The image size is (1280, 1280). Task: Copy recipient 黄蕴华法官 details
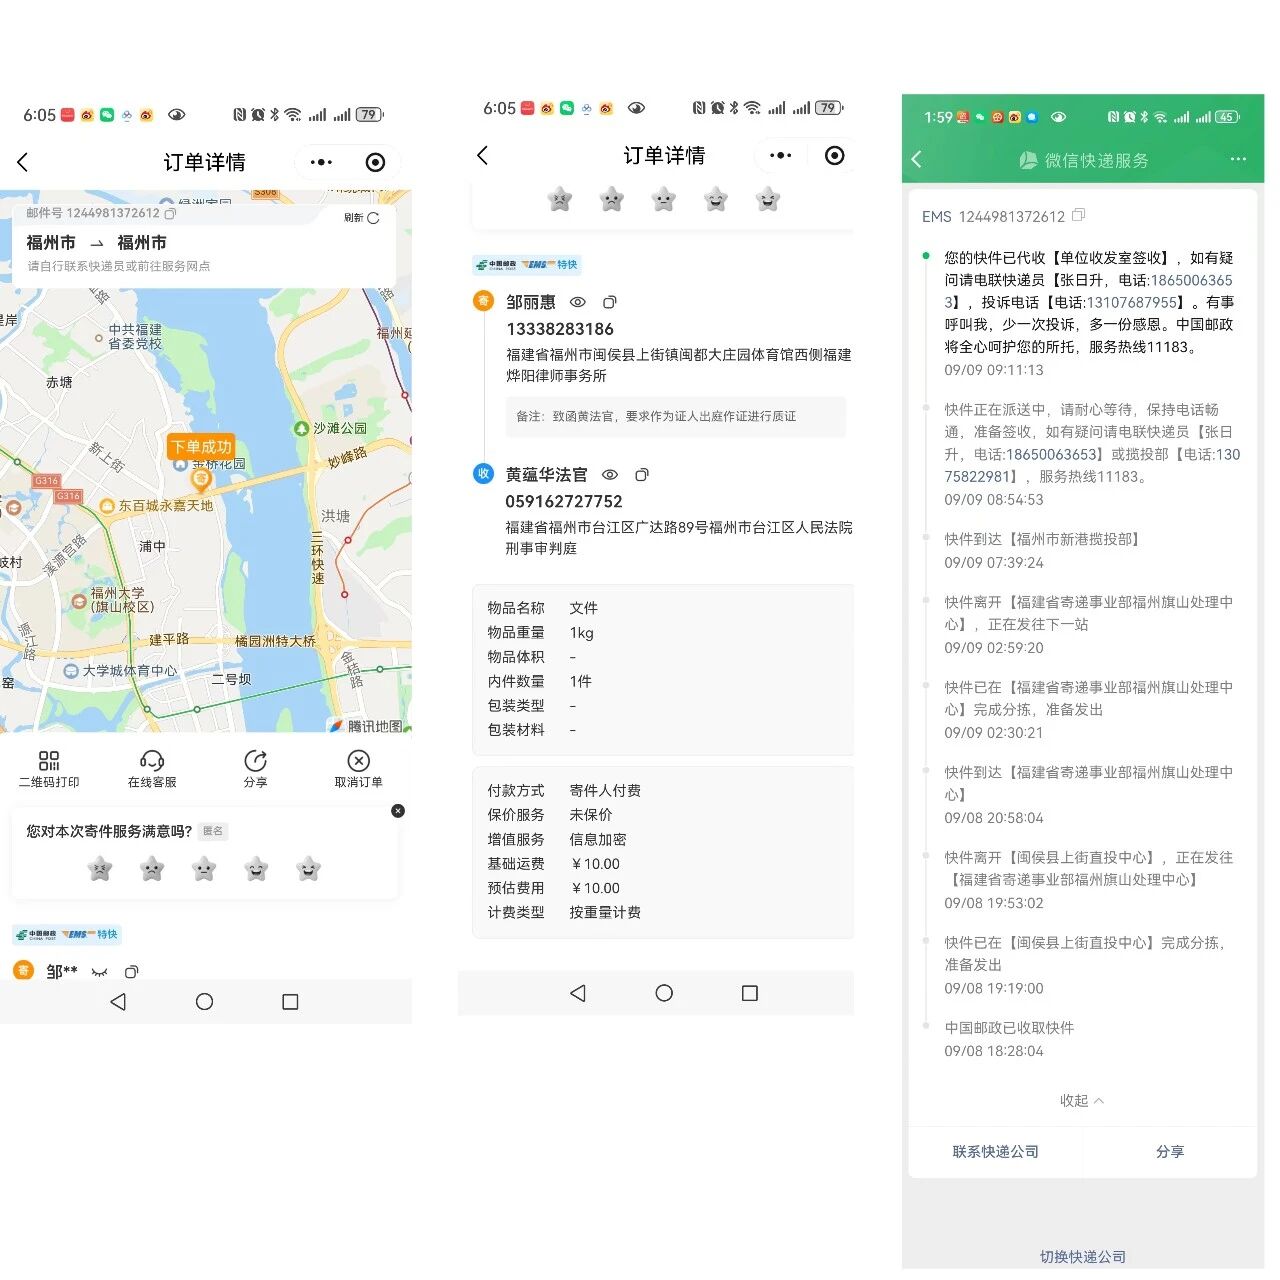(x=642, y=475)
